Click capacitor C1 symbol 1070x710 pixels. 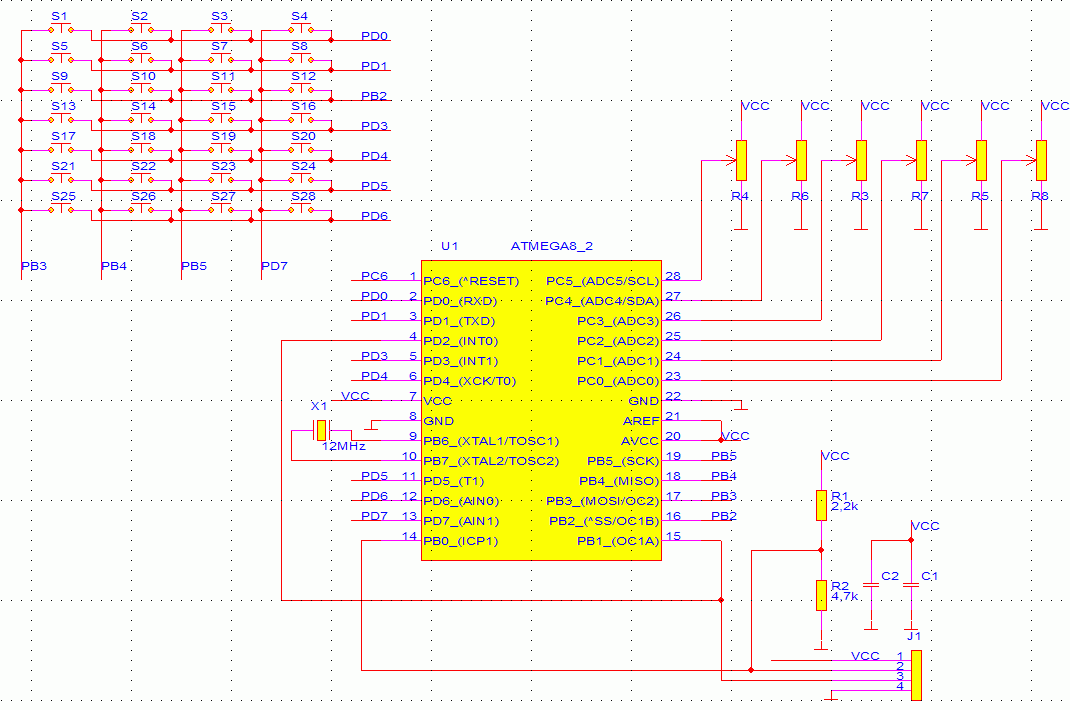coord(911,585)
